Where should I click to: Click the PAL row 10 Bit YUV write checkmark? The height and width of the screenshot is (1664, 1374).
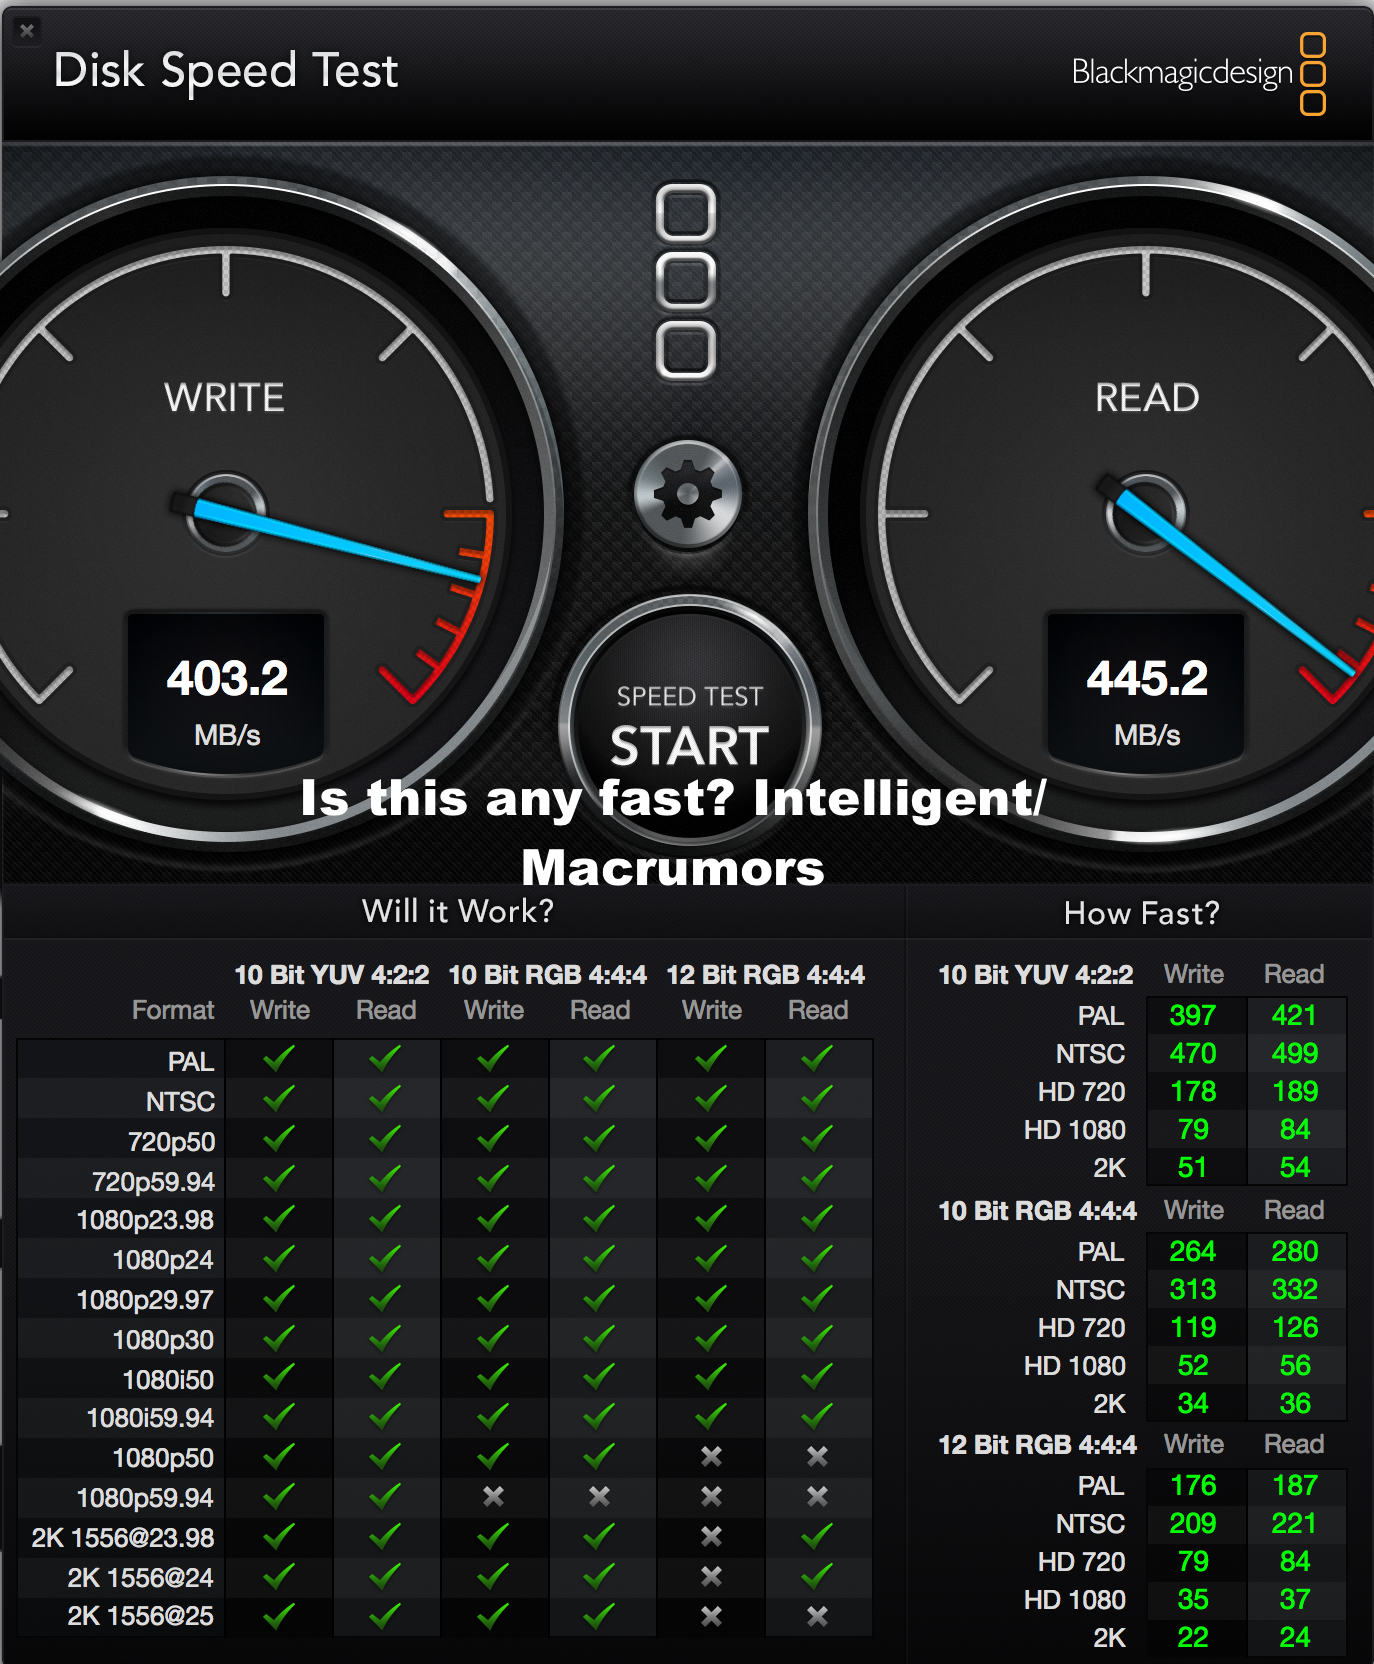tap(279, 1058)
